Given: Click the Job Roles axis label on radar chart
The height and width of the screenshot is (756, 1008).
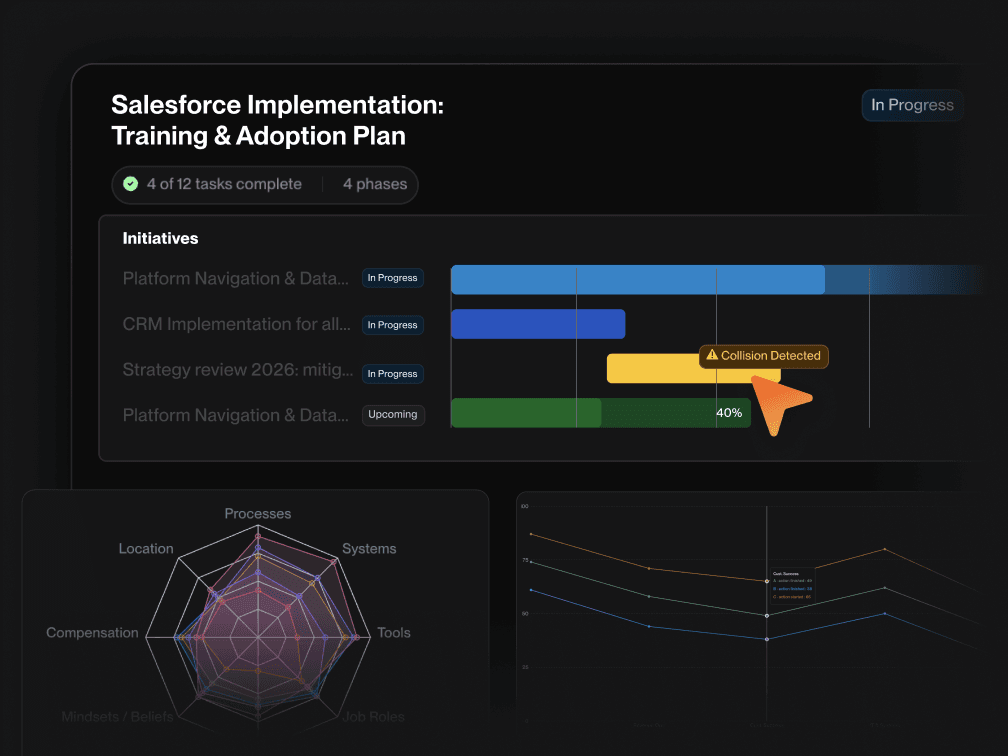Looking at the screenshot, I should [374, 717].
